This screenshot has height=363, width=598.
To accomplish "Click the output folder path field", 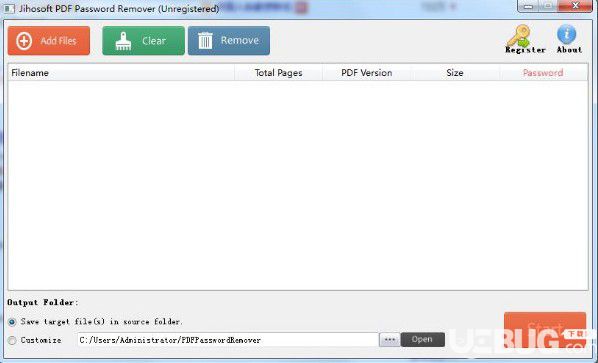I will click(228, 340).
